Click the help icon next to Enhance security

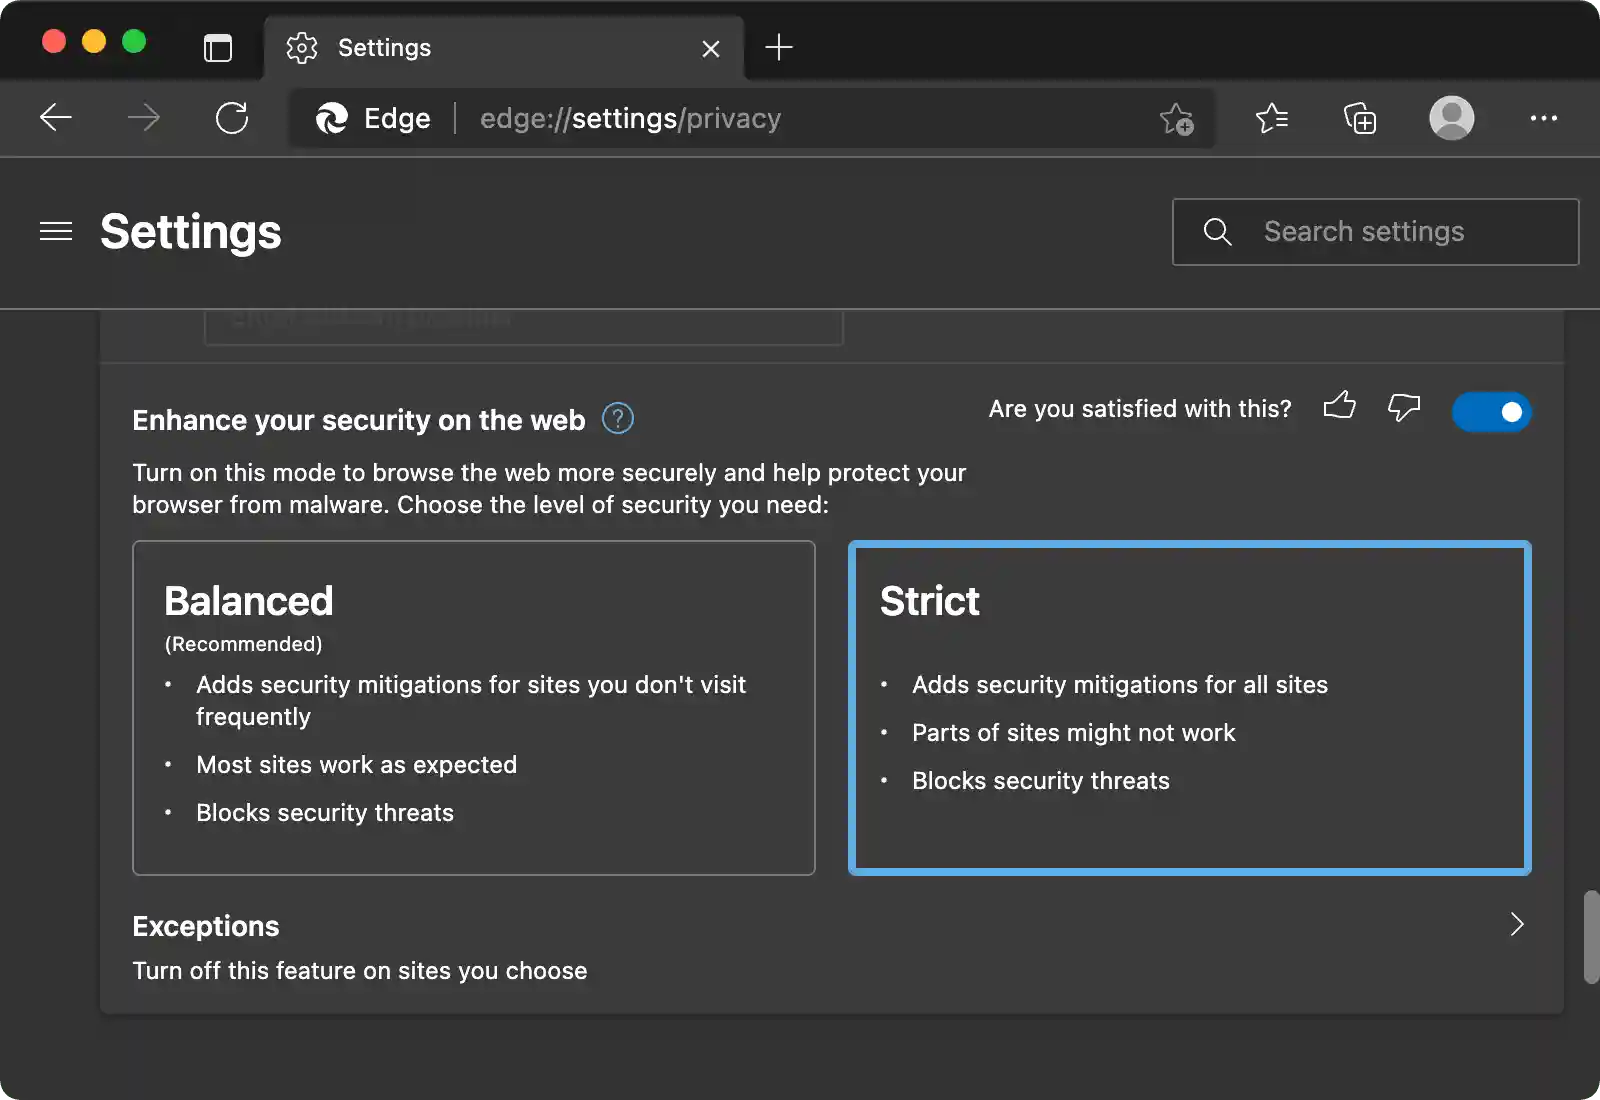pos(617,419)
